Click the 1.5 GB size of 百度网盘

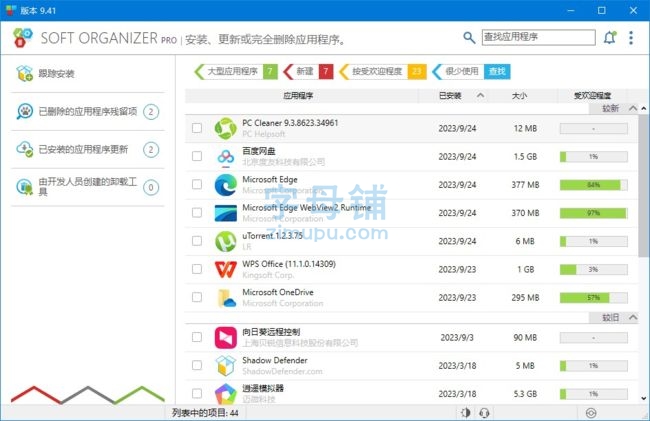coord(525,157)
